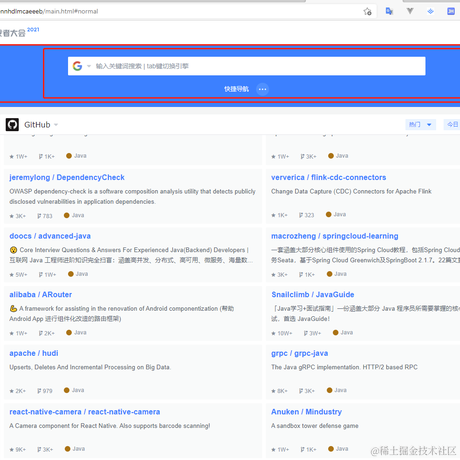Click 9K+ stars on react-native-camera card

(18, 449)
